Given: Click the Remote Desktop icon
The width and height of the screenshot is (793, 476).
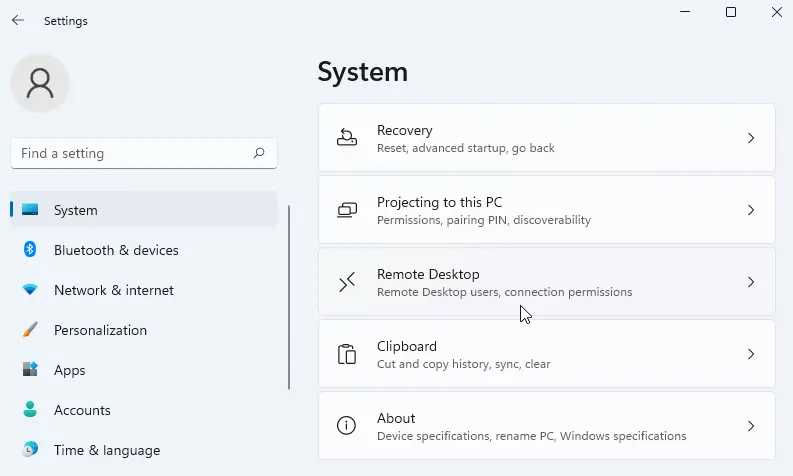Looking at the screenshot, I should click(347, 282).
